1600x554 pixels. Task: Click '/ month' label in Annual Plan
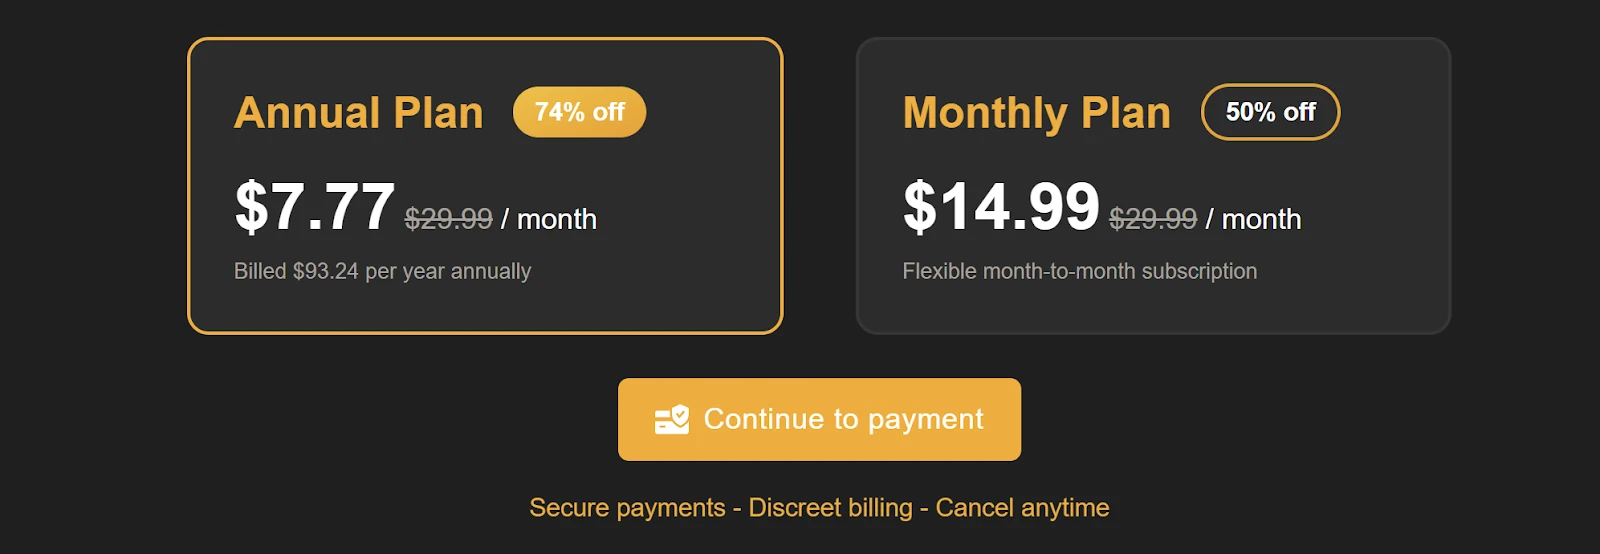tap(549, 219)
